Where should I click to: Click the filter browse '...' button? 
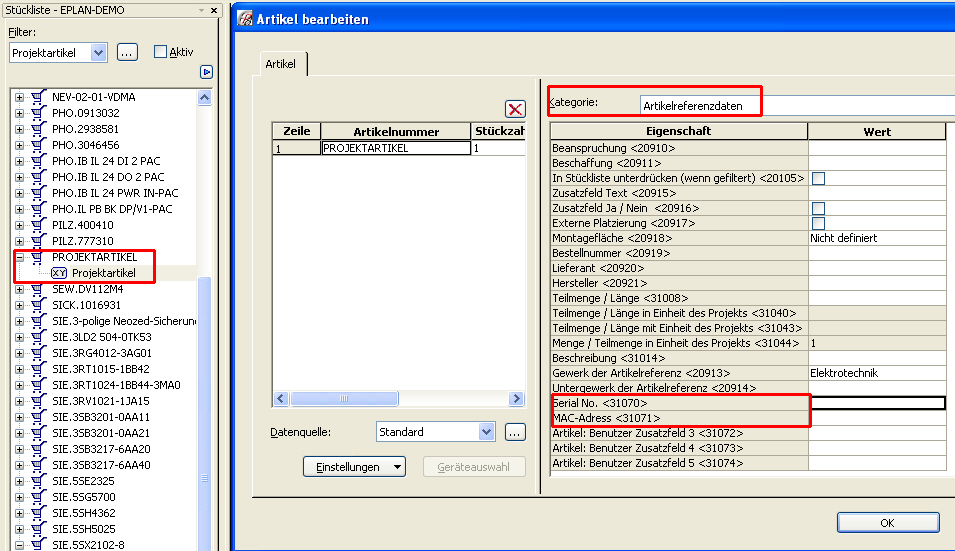[x=127, y=52]
